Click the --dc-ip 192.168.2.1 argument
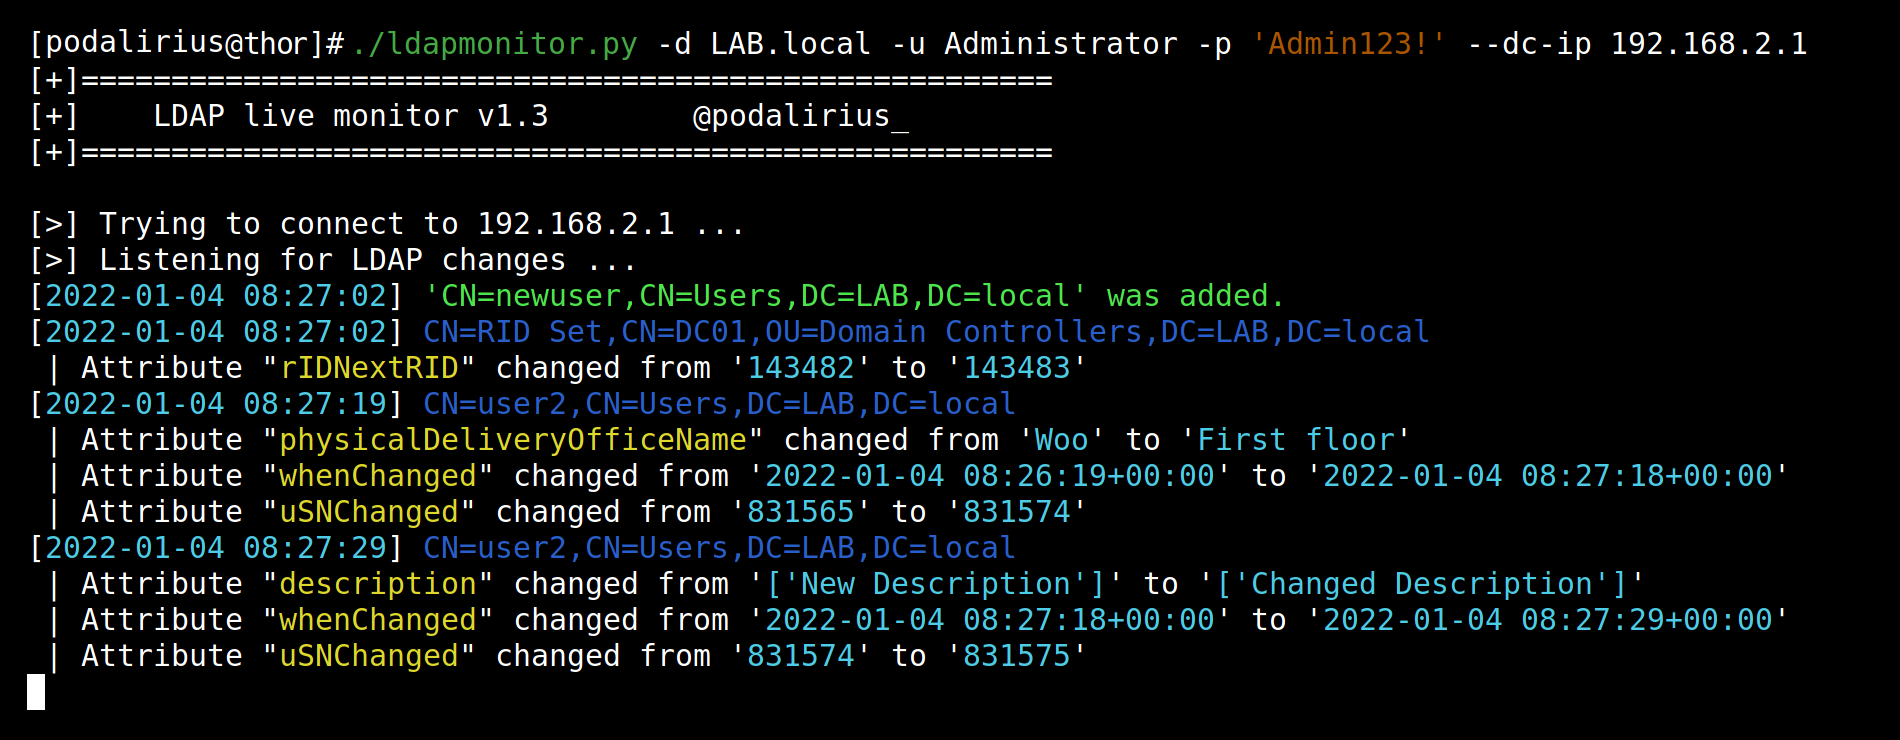This screenshot has width=1900, height=740. pos(1638,44)
